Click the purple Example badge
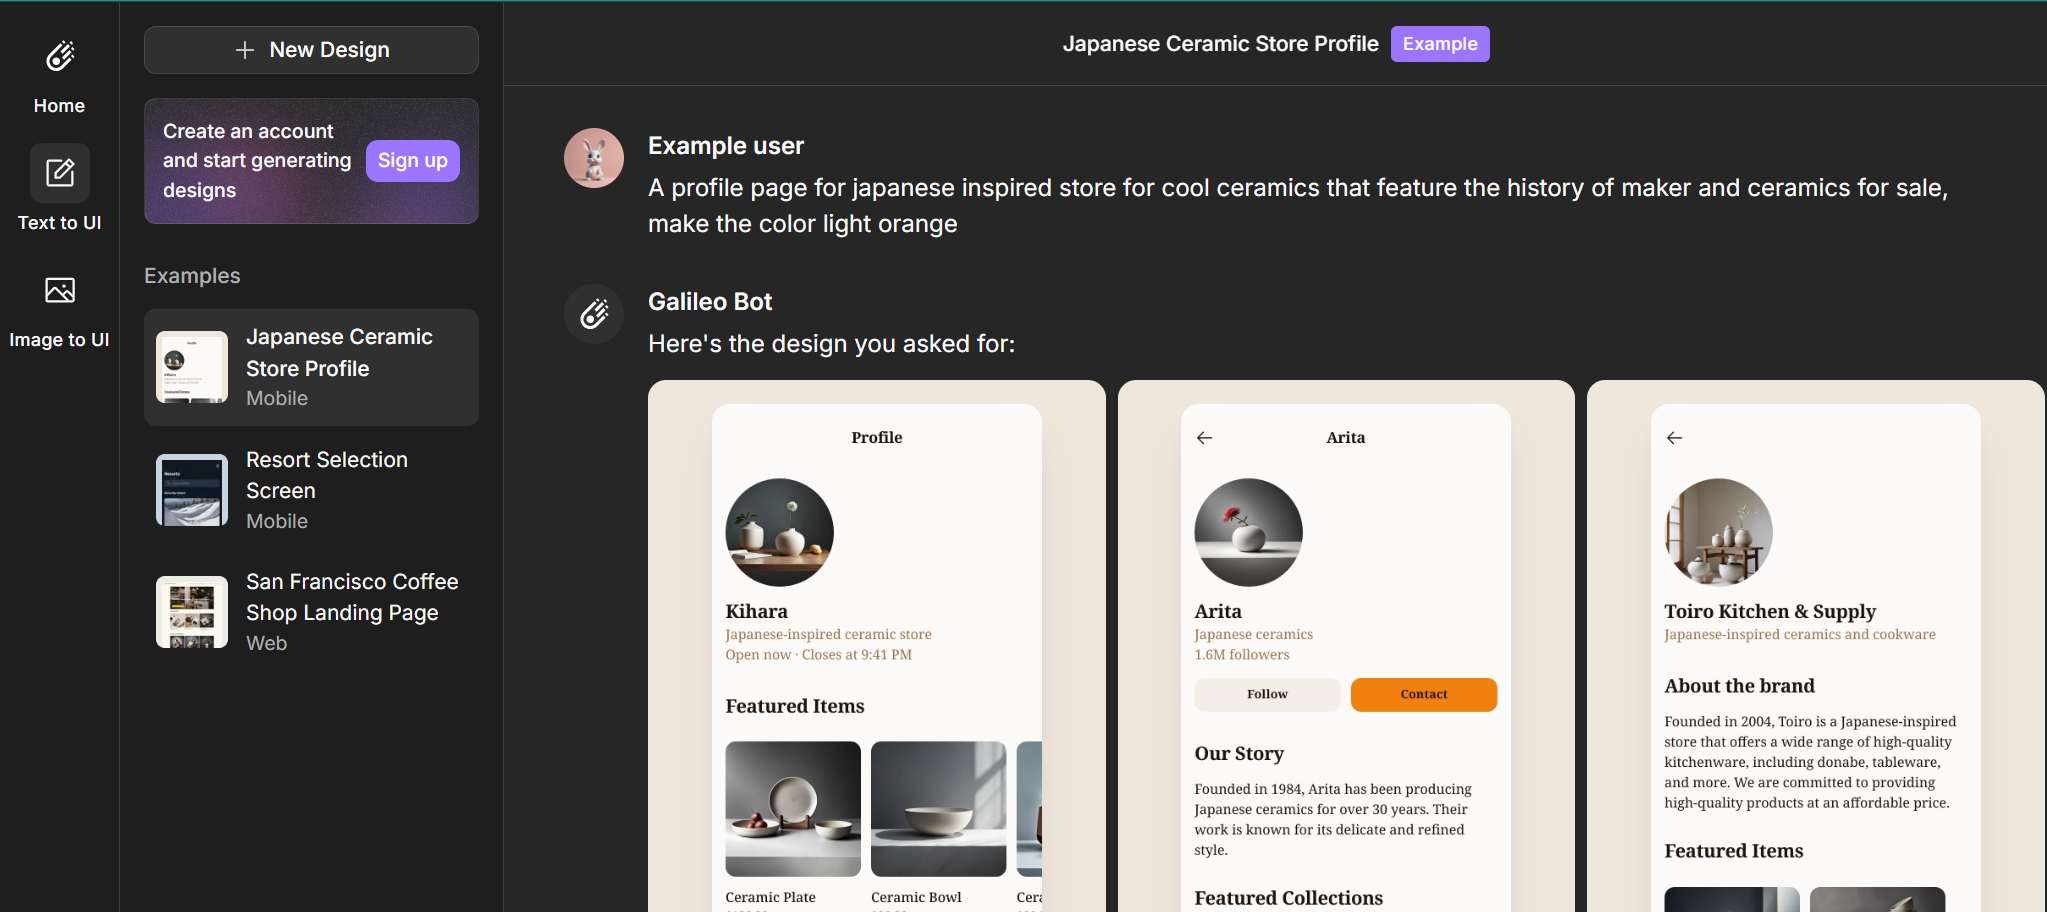The width and height of the screenshot is (2047, 912). [x=1439, y=44]
